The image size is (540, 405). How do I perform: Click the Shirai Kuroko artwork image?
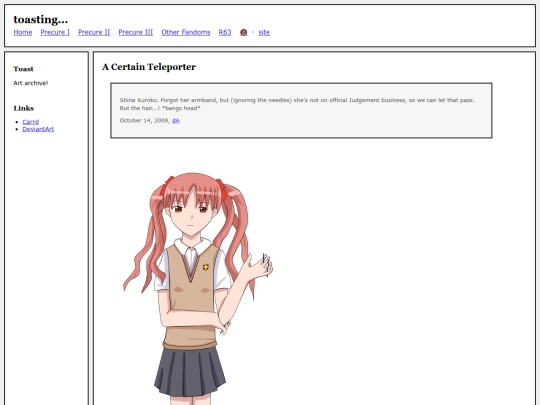pos(198,289)
